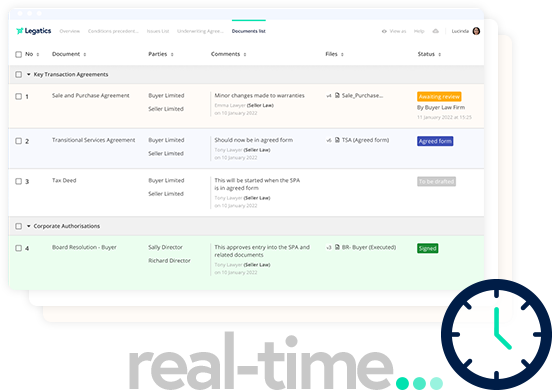552x390 pixels.
Task: Expand version count for Sale_Purchase file
Action: (329, 96)
